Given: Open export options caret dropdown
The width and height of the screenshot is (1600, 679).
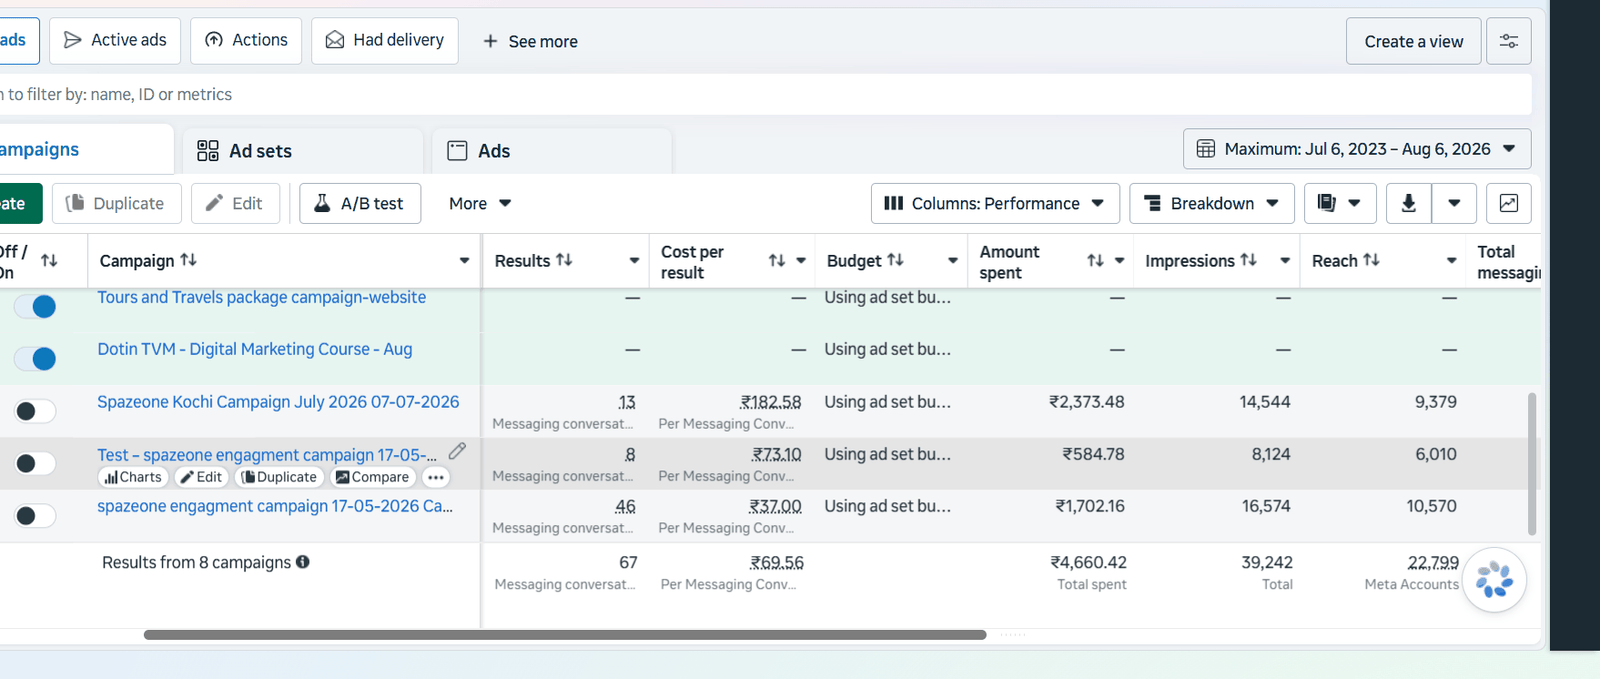Looking at the screenshot, I should coord(1454,203).
